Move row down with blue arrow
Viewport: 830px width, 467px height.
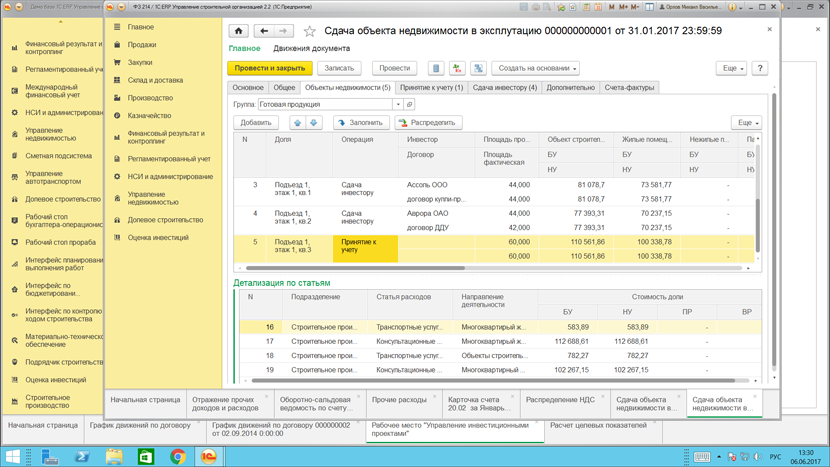(313, 123)
